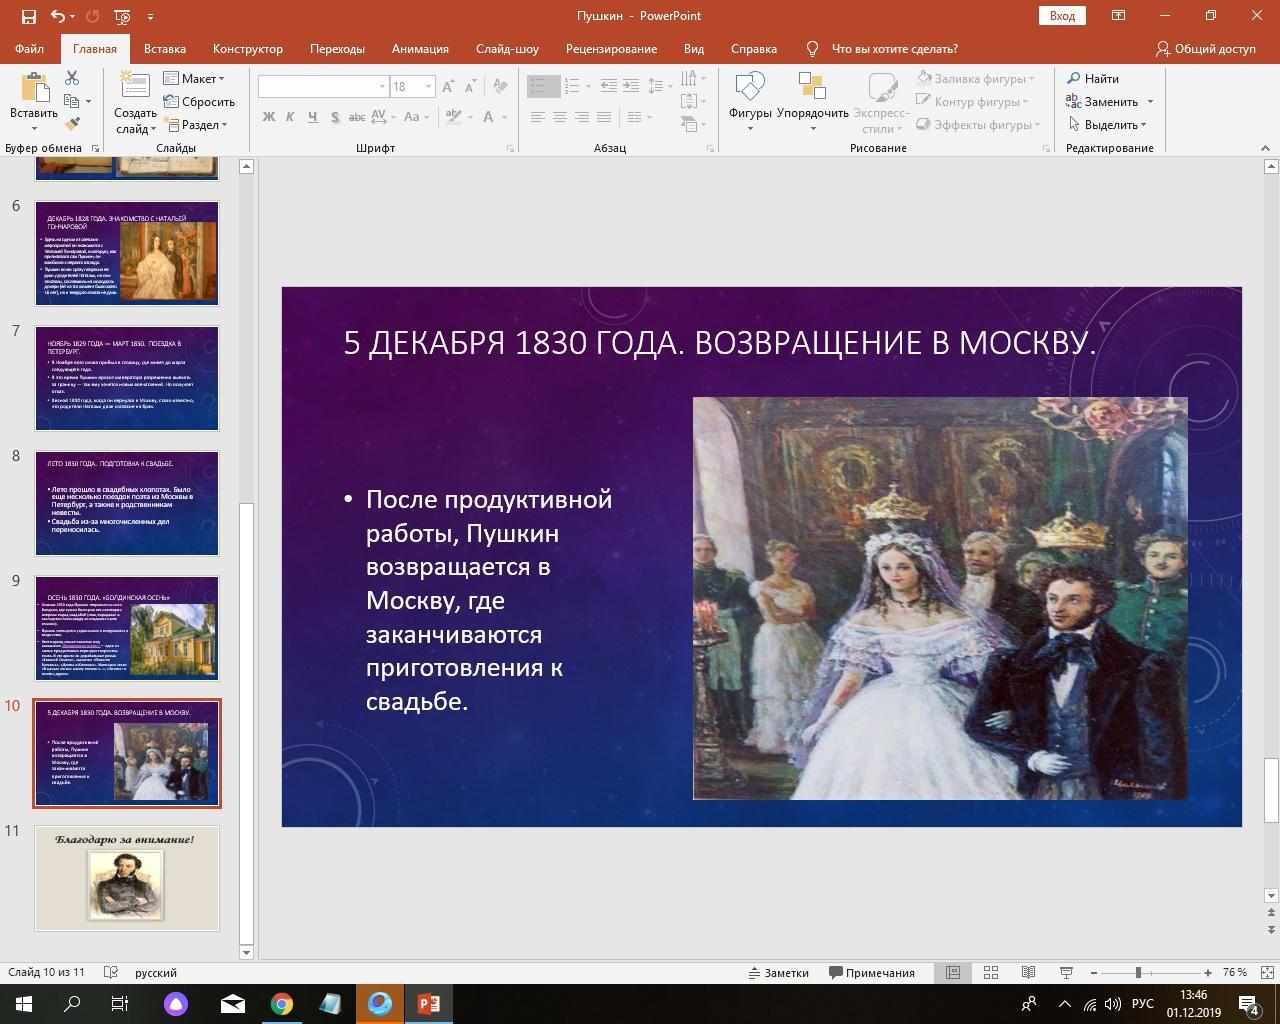Click zoom in plus icon
The height and width of the screenshot is (1024, 1280).
pyautogui.click(x=1208, y=972)
